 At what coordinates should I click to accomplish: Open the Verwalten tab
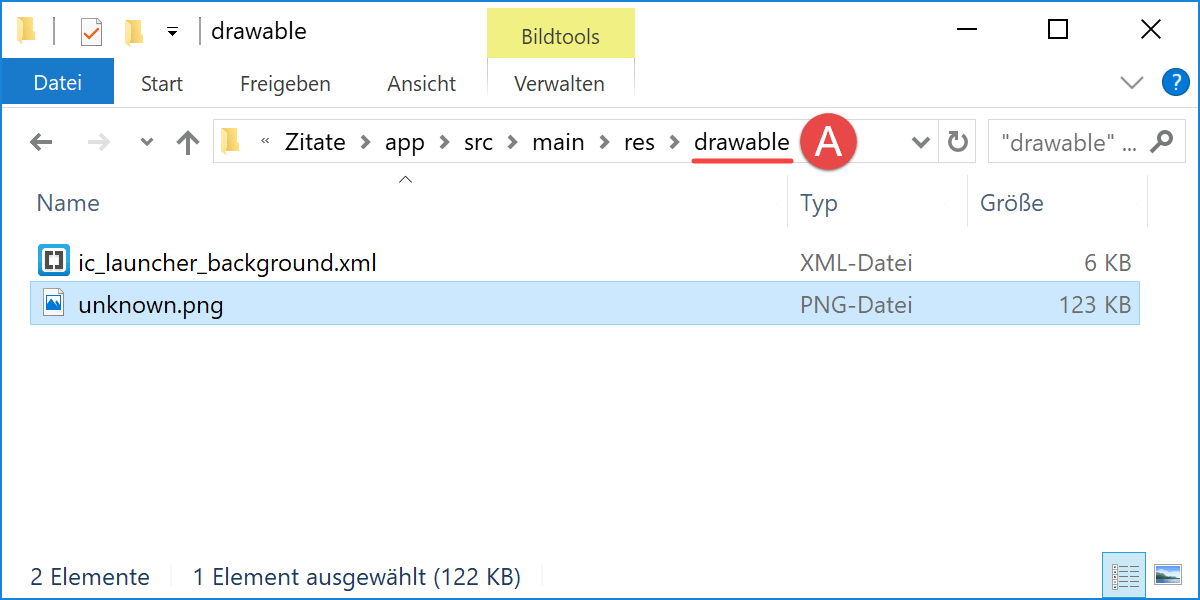[x=560, y=84]
